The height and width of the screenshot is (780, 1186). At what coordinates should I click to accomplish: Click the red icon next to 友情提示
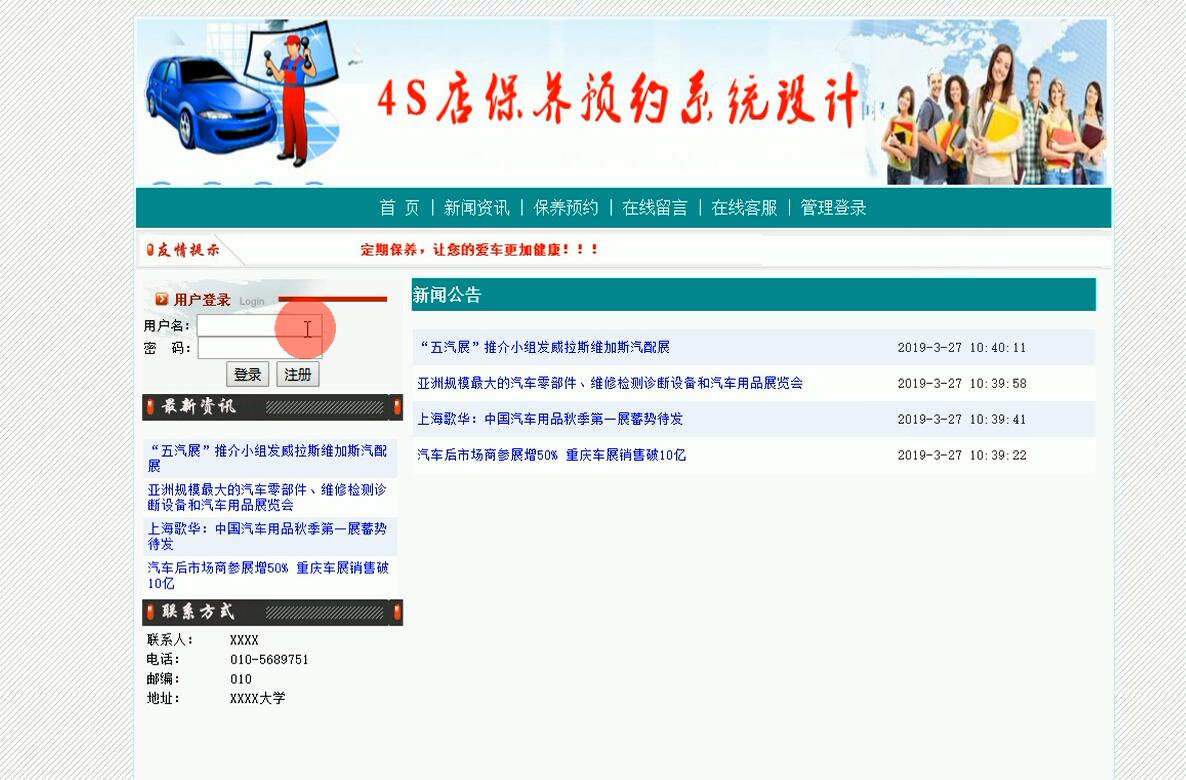point(150,250)
